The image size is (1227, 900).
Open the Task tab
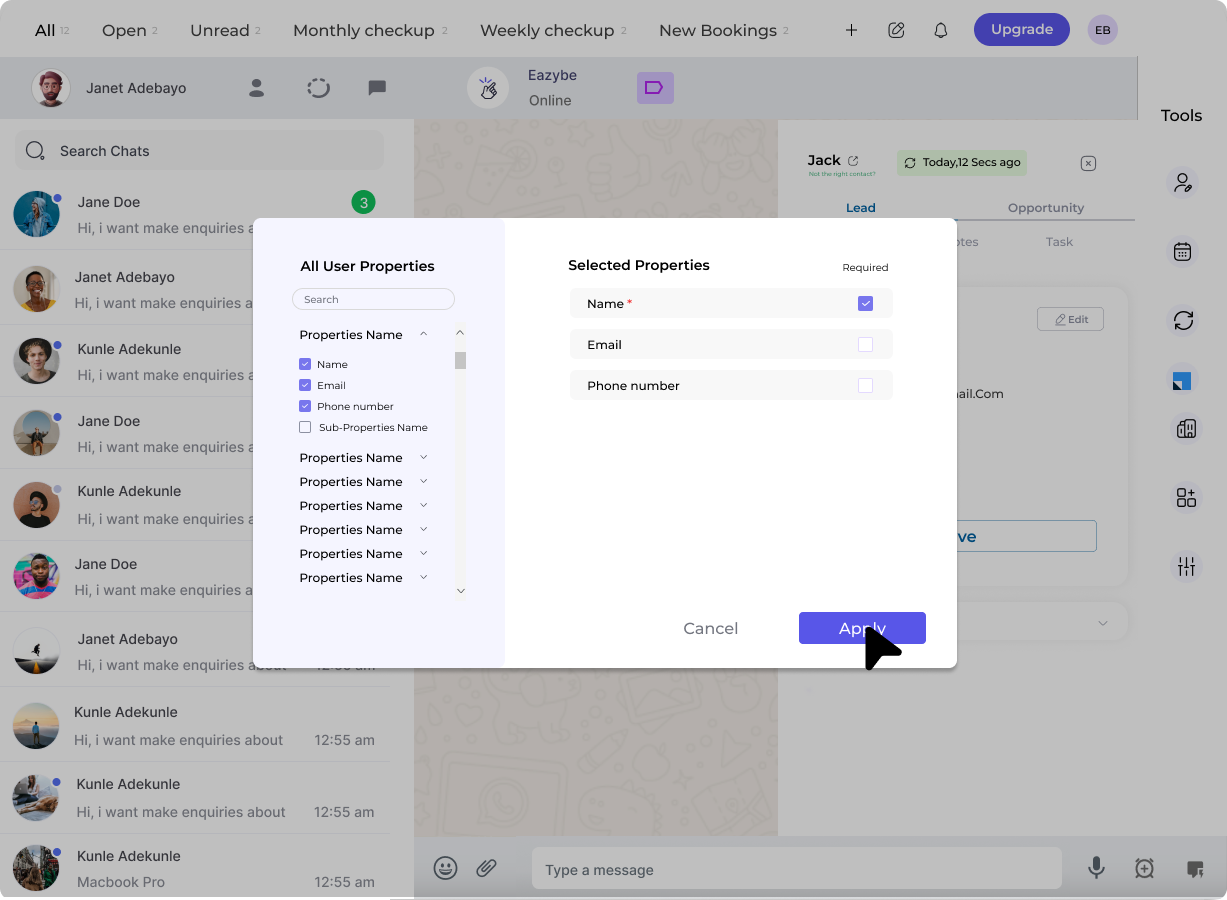tap(1059, 242)
